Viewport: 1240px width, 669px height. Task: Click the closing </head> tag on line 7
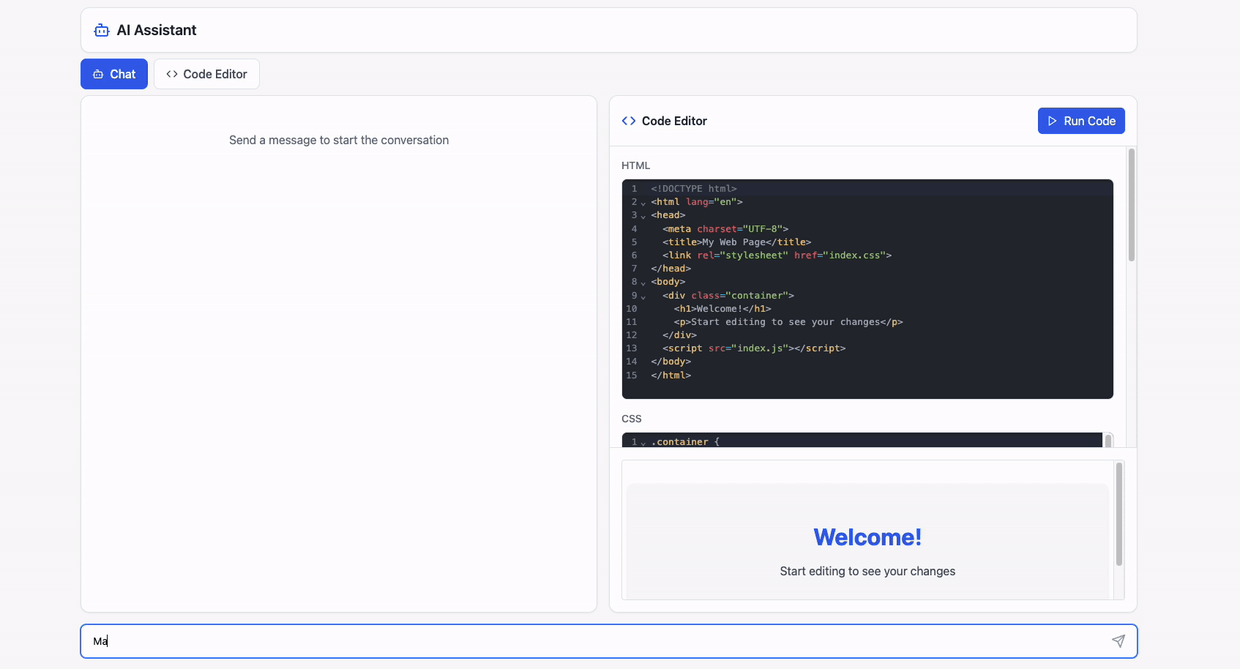tap(671, 269)
